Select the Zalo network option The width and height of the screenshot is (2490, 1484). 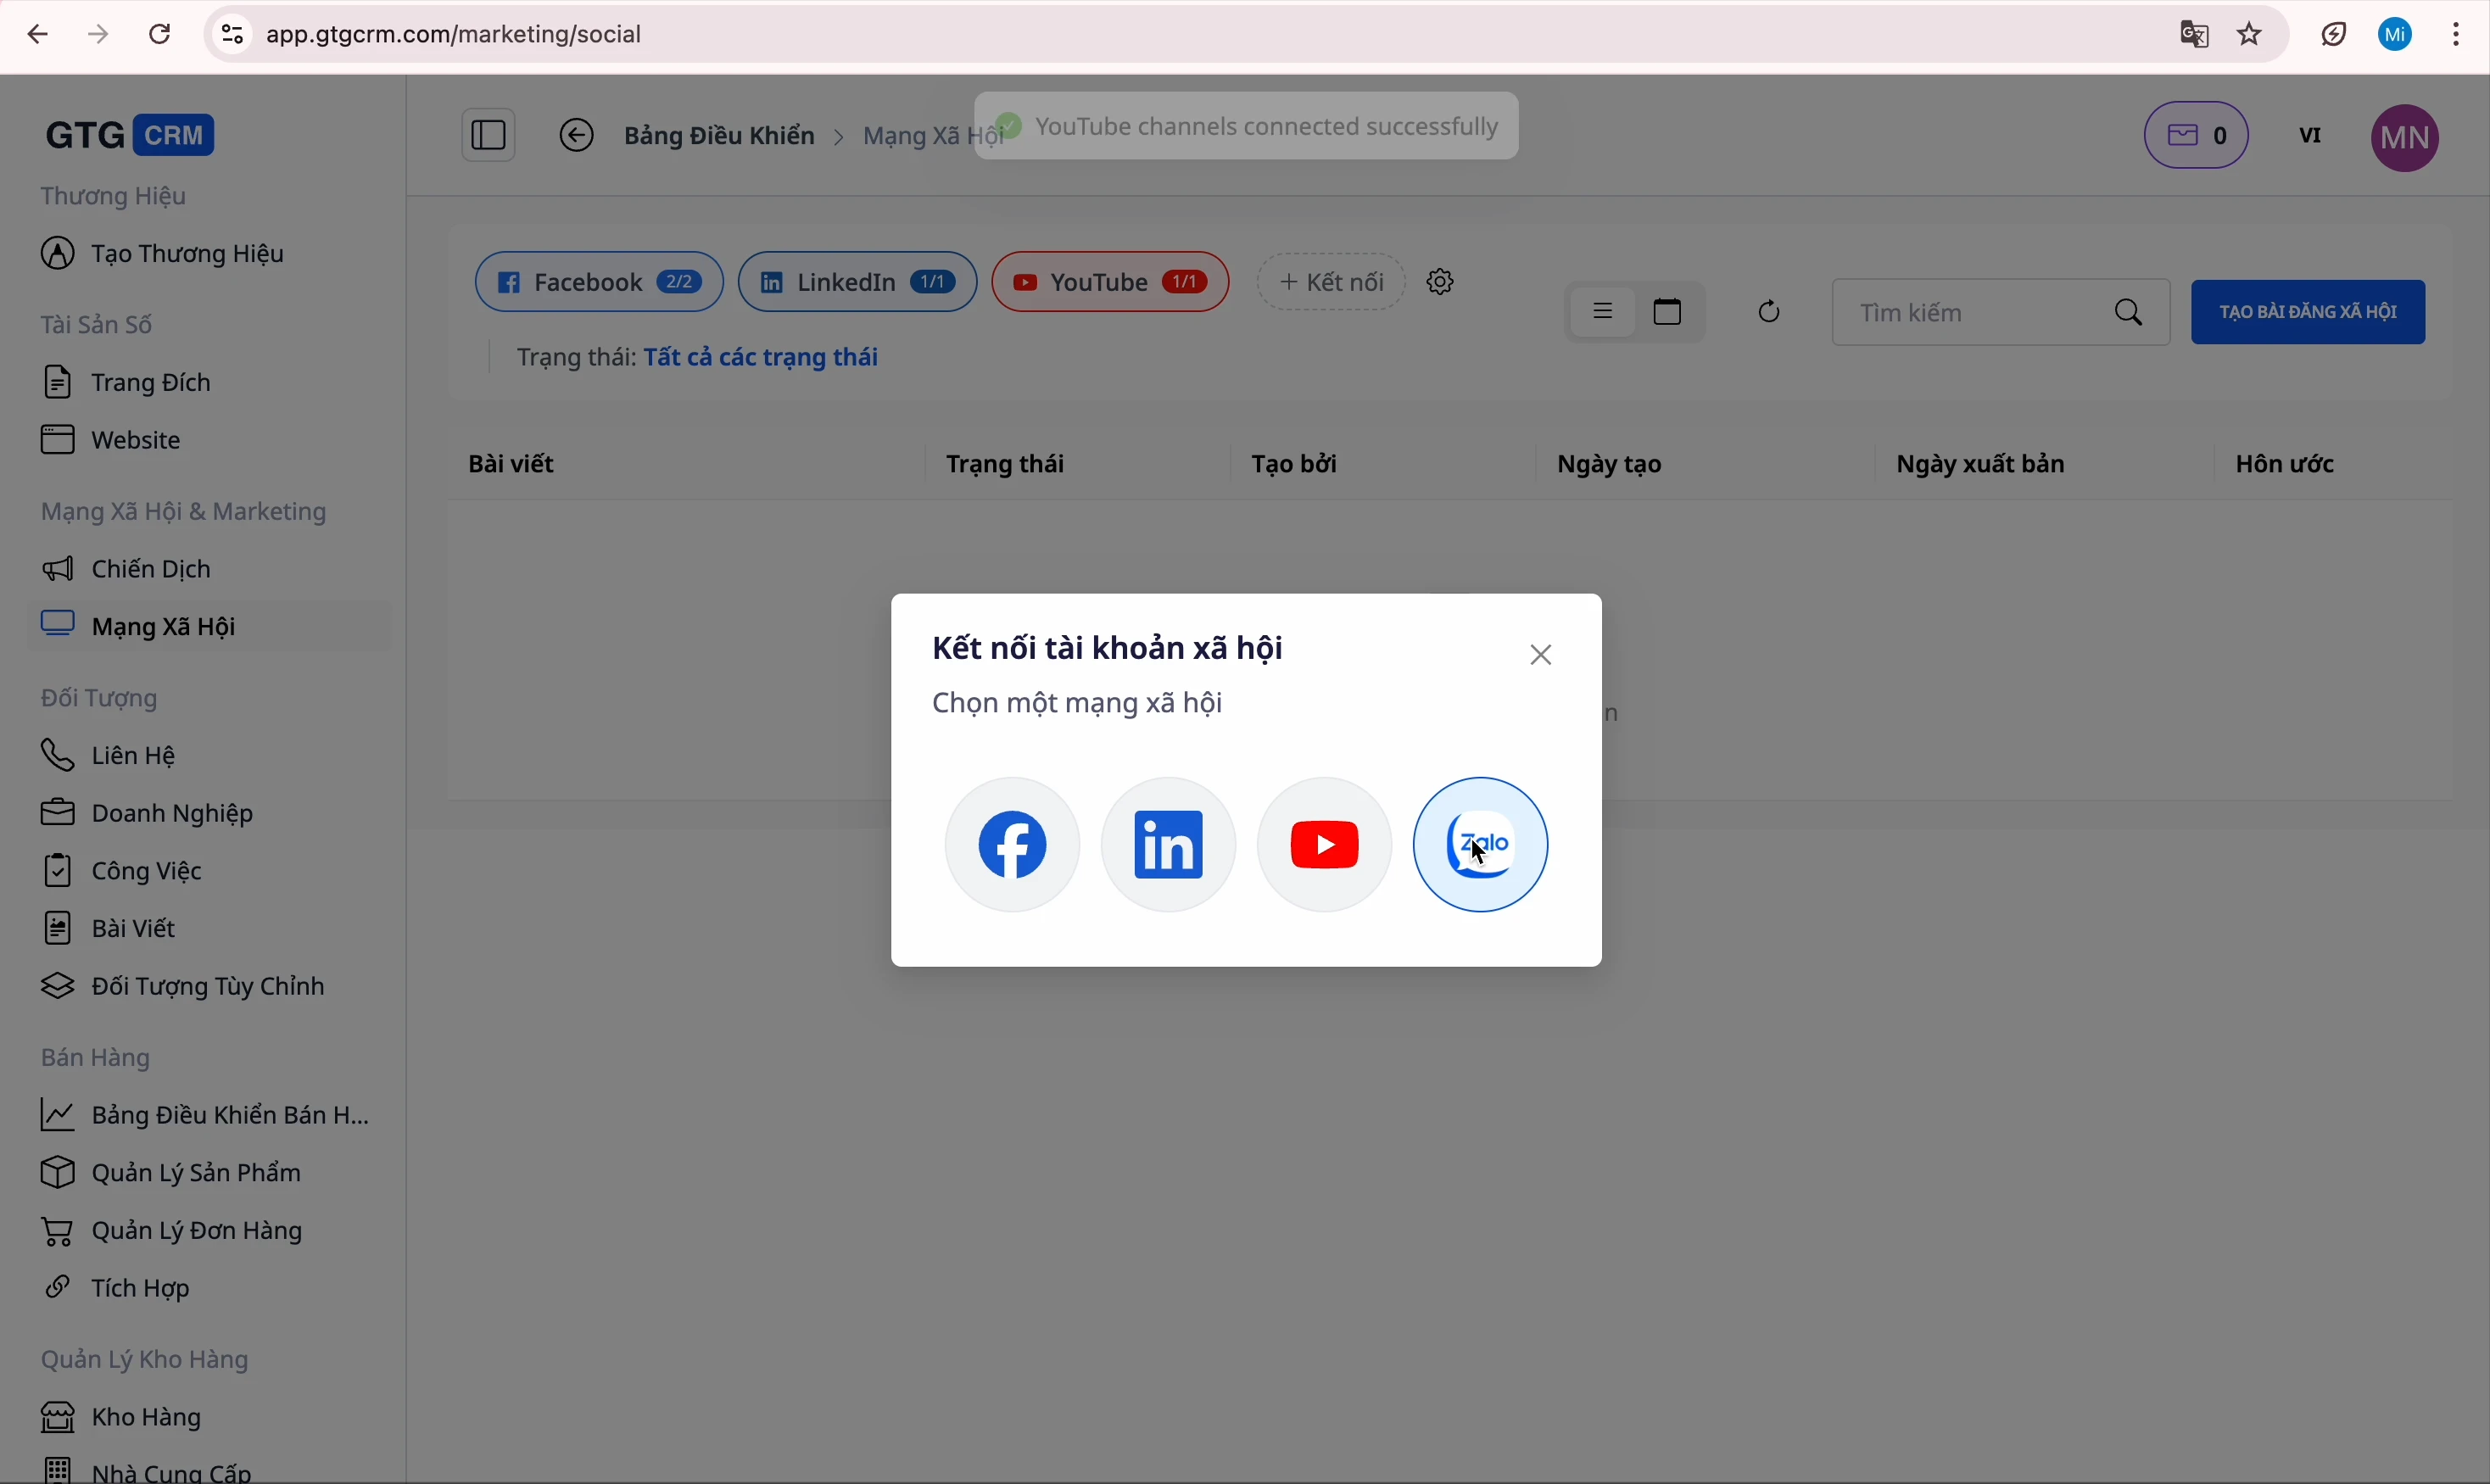tap(1480, 843)
